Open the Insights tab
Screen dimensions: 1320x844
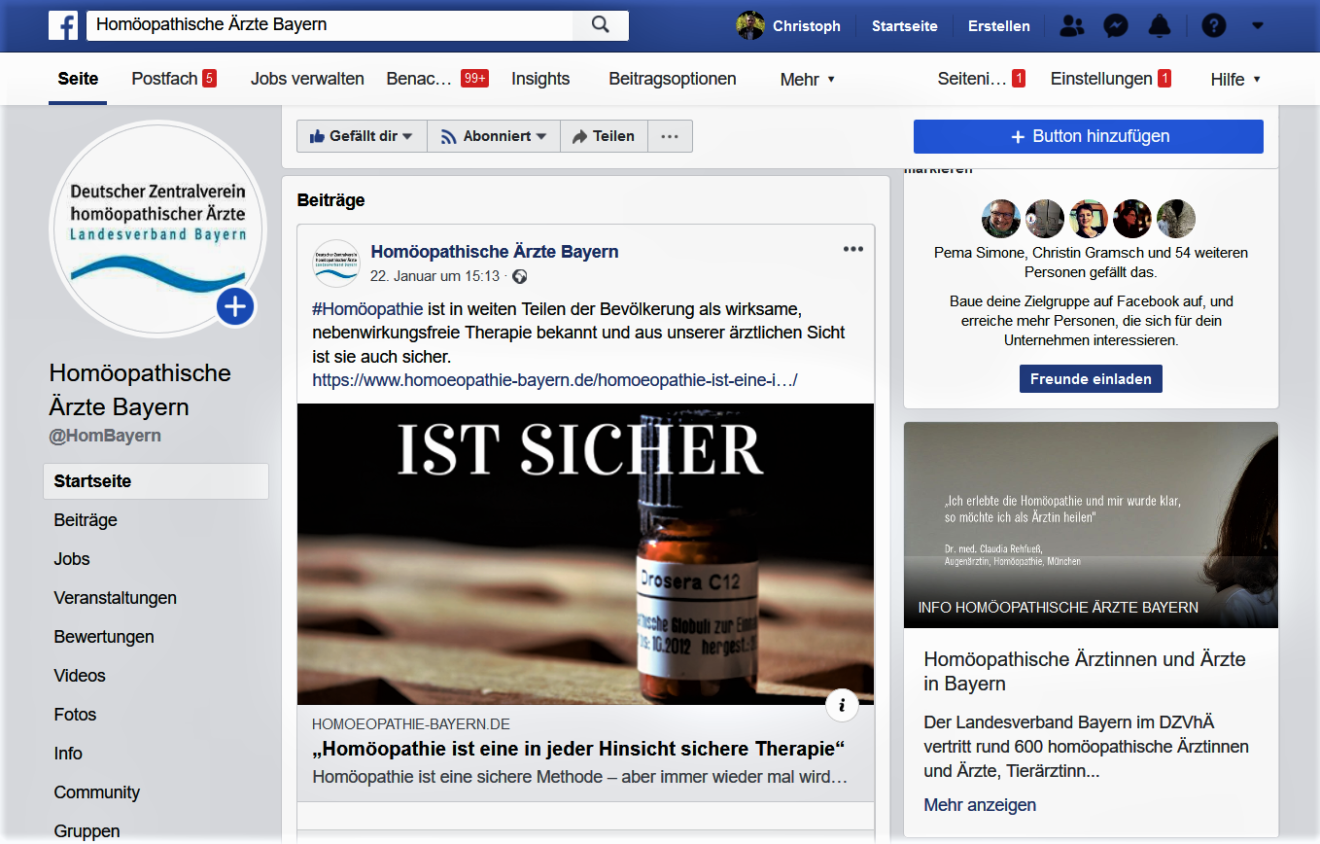tap(540, 79)
